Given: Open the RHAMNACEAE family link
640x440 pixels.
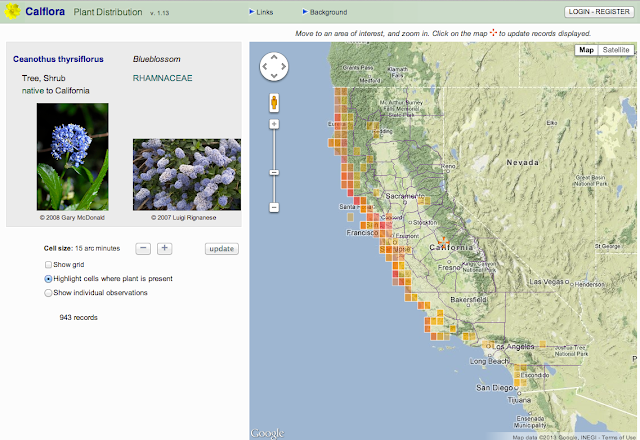Looking at the screenshot, I should coord(162,78).
